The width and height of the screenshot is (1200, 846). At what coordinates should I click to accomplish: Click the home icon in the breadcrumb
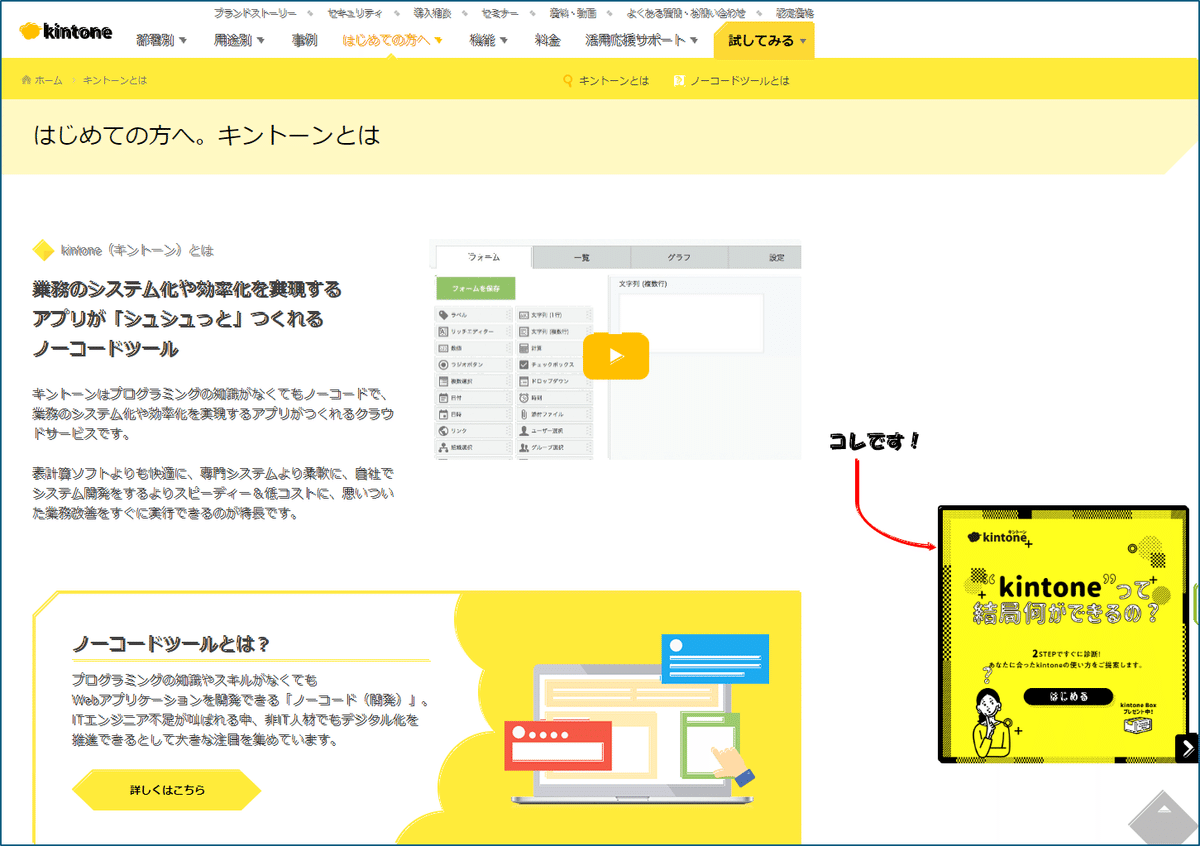pos(26,80)
